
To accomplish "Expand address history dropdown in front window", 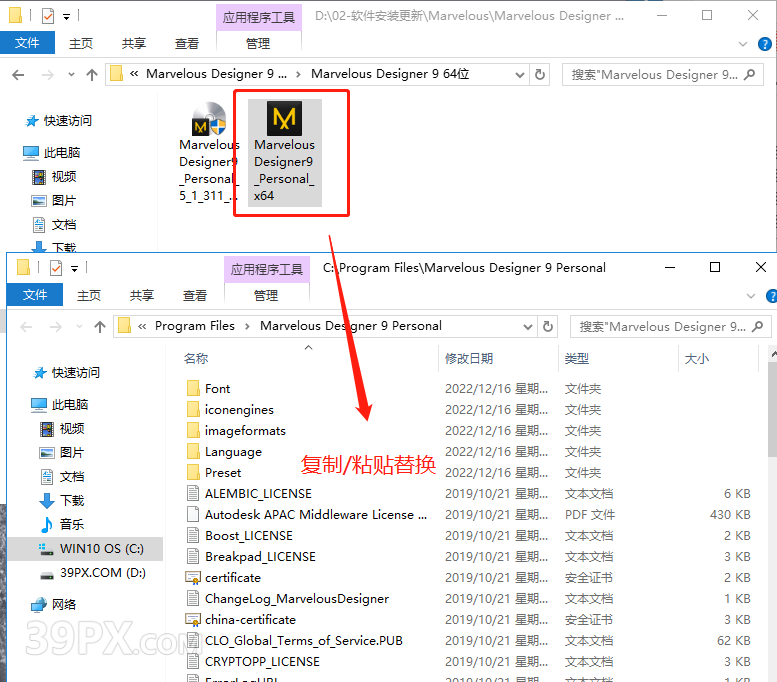I will (528, 327).
